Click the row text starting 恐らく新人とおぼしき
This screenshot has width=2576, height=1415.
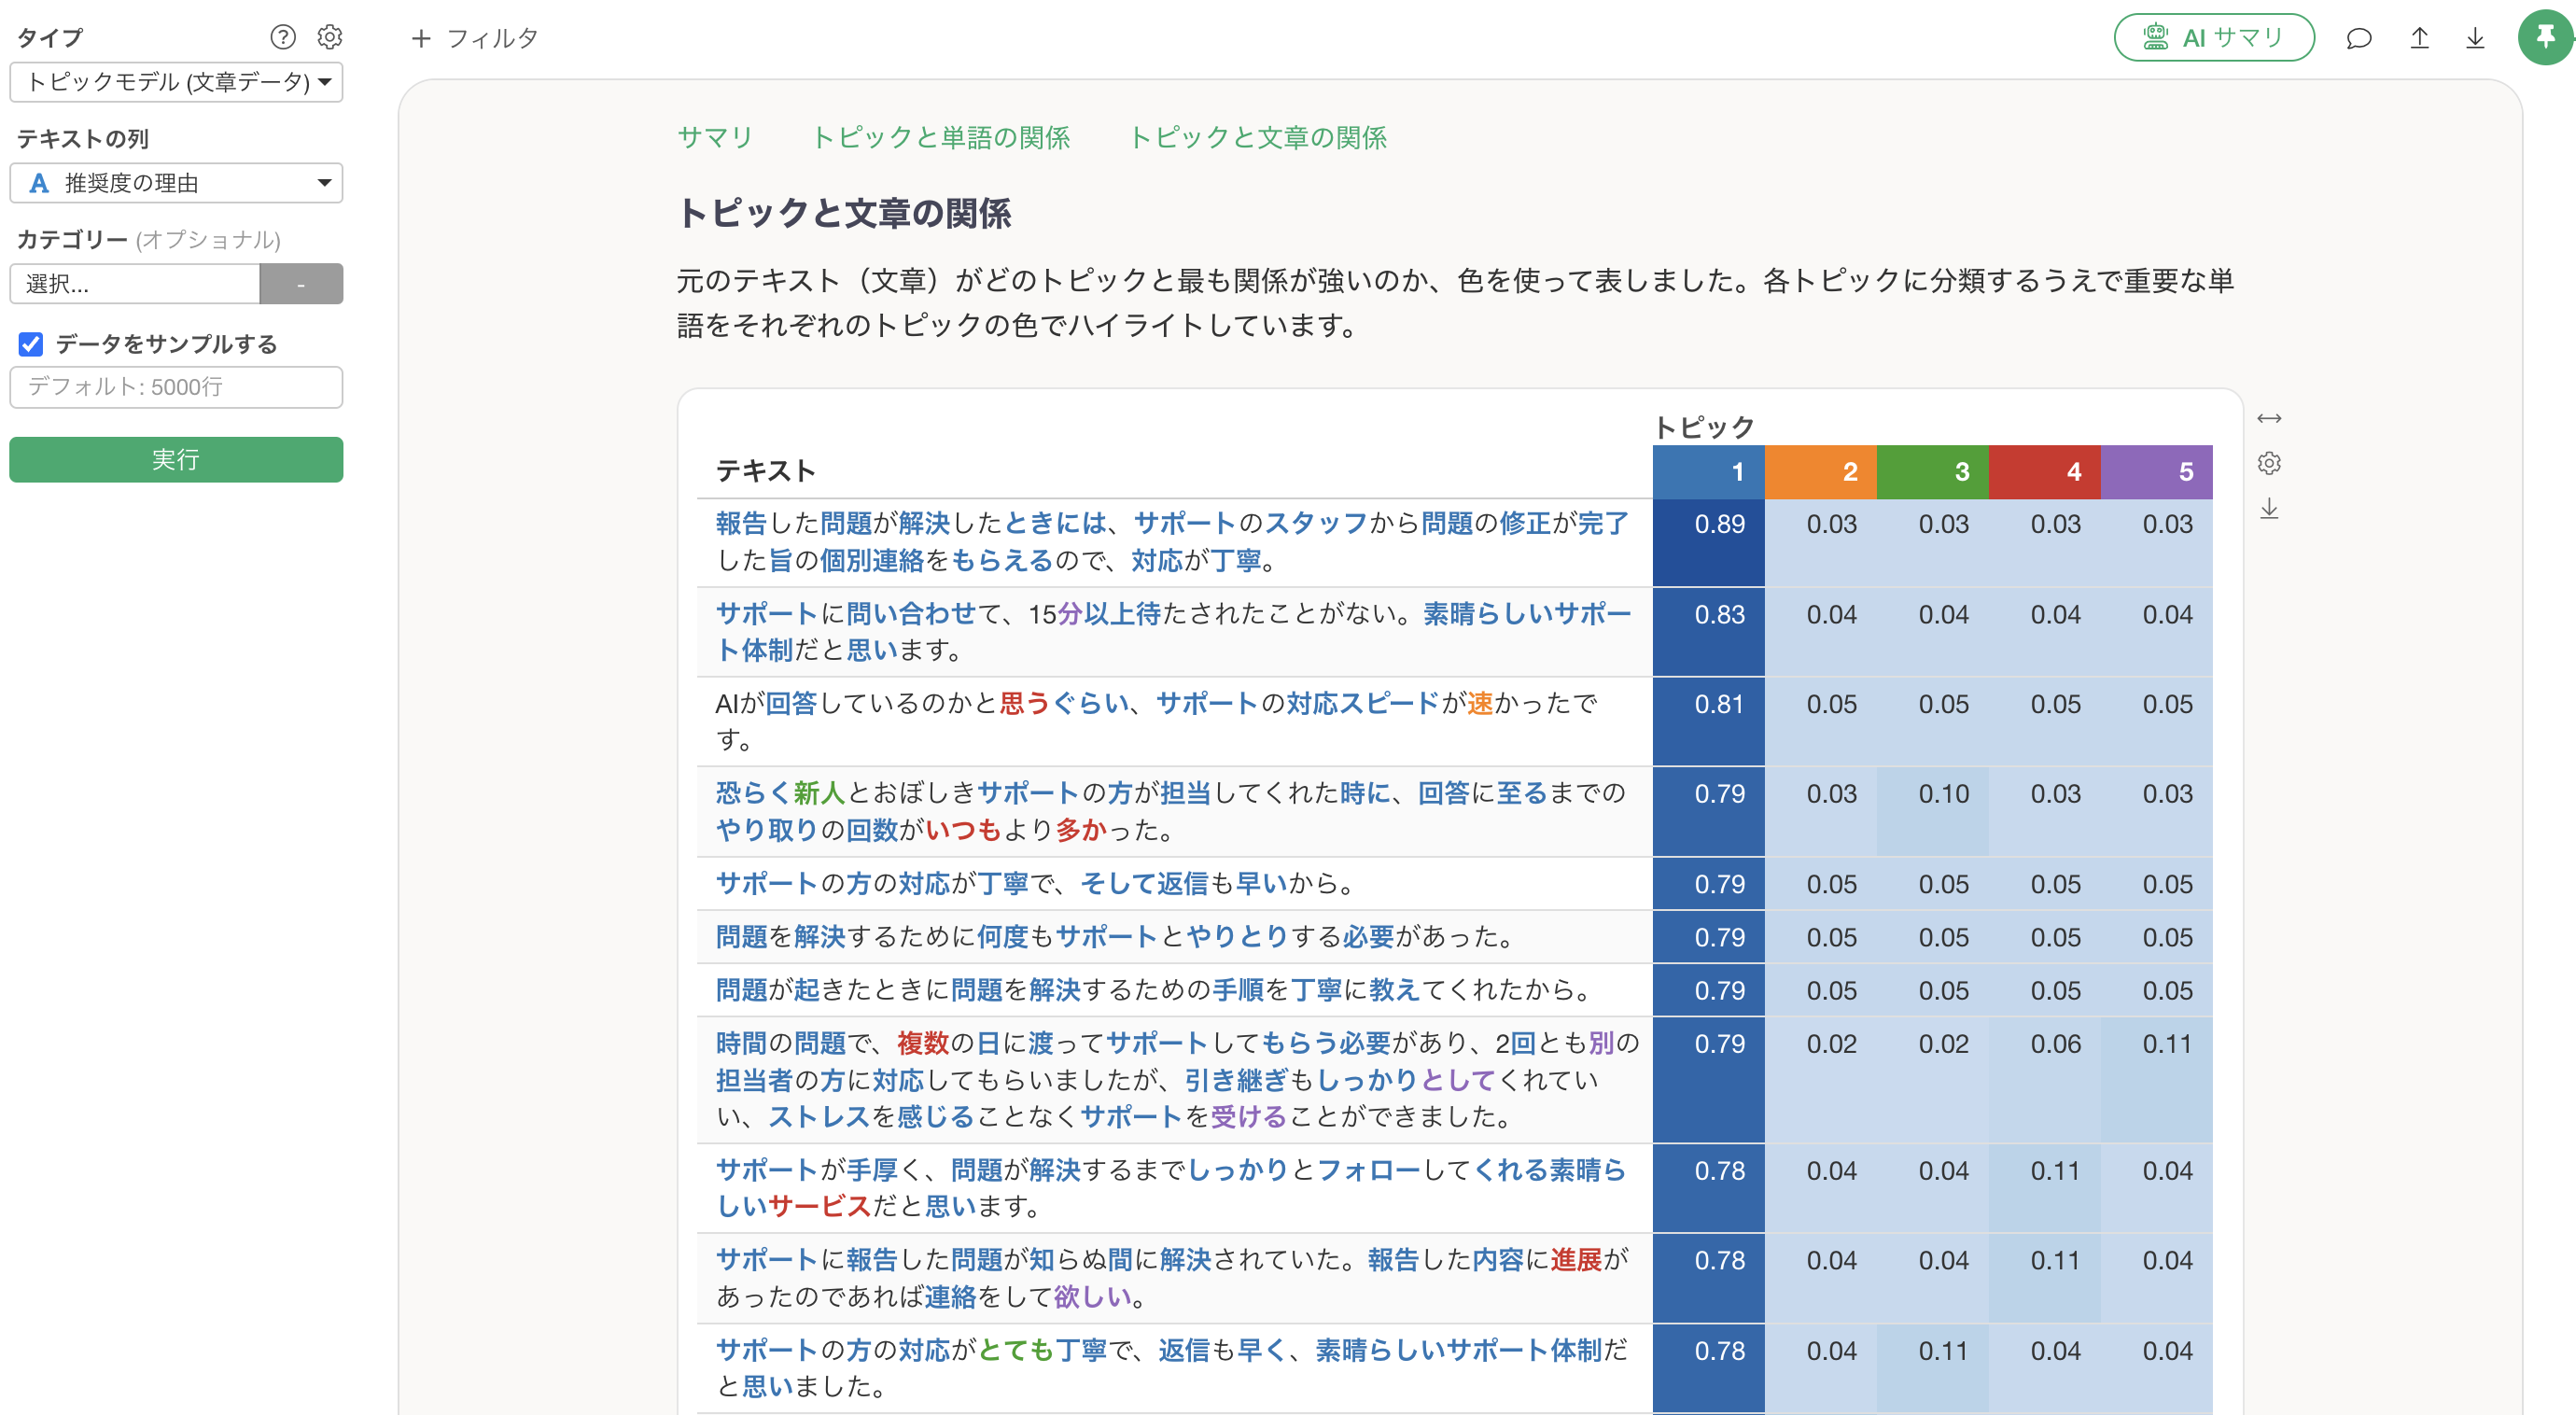click(x=1171, y=812)
